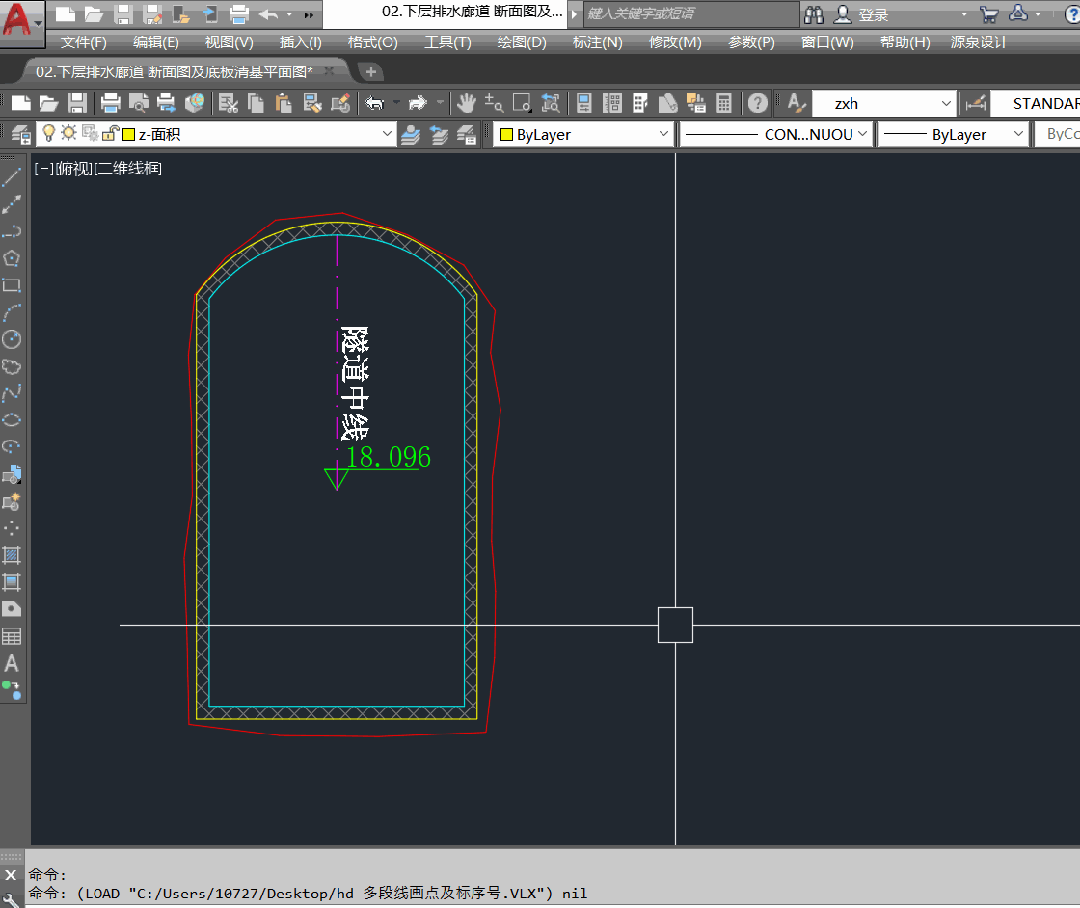This screenshot has width=1080, height=908.
Task: Select the Multiline Text tool
Action: click(12, 663)
